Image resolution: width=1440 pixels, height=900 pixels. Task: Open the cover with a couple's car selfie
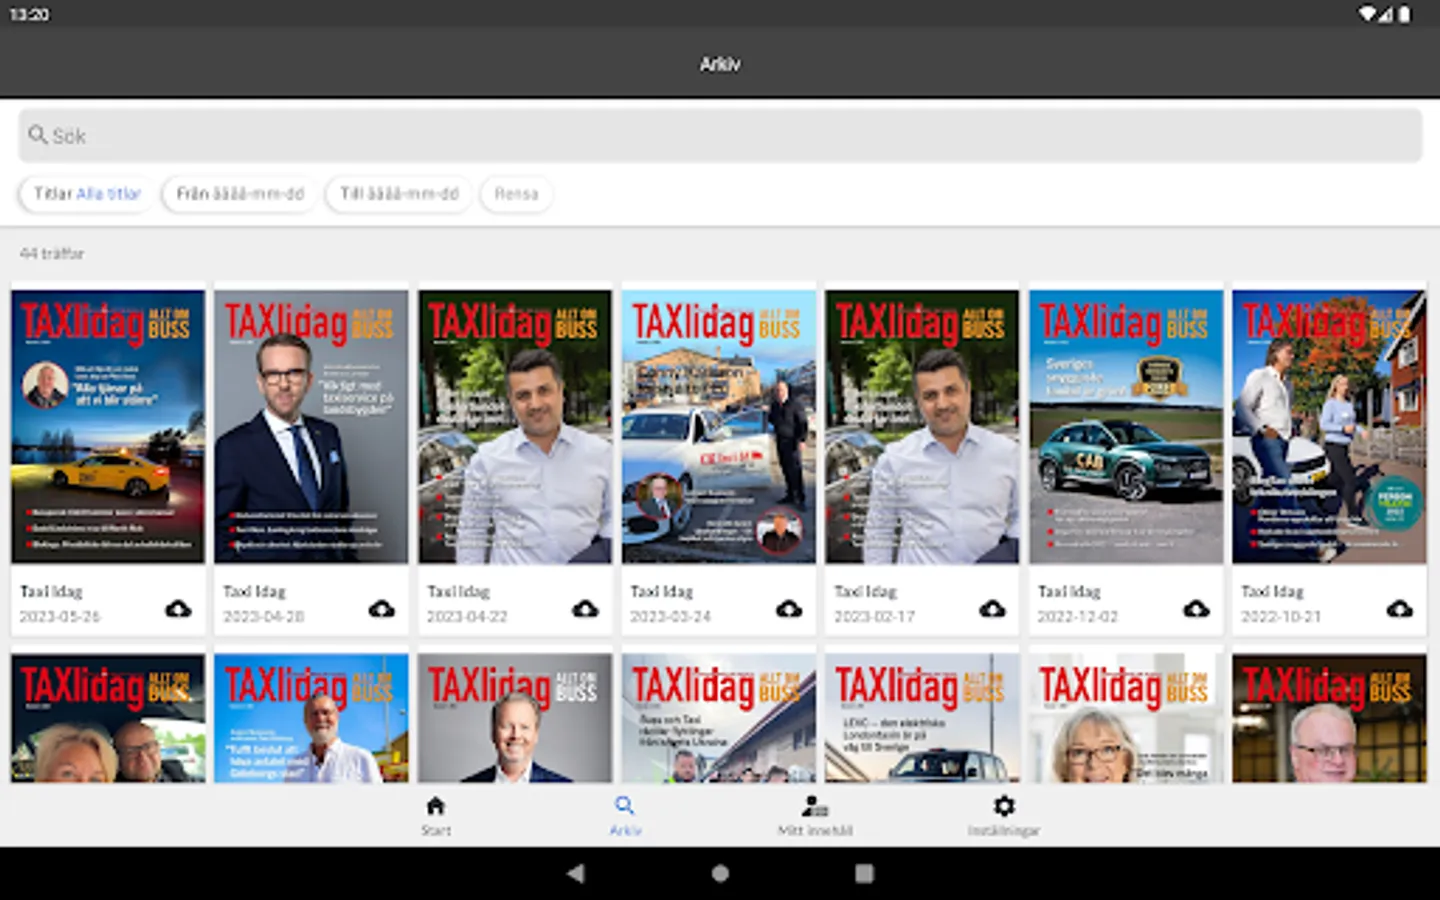tap(108, 718)
